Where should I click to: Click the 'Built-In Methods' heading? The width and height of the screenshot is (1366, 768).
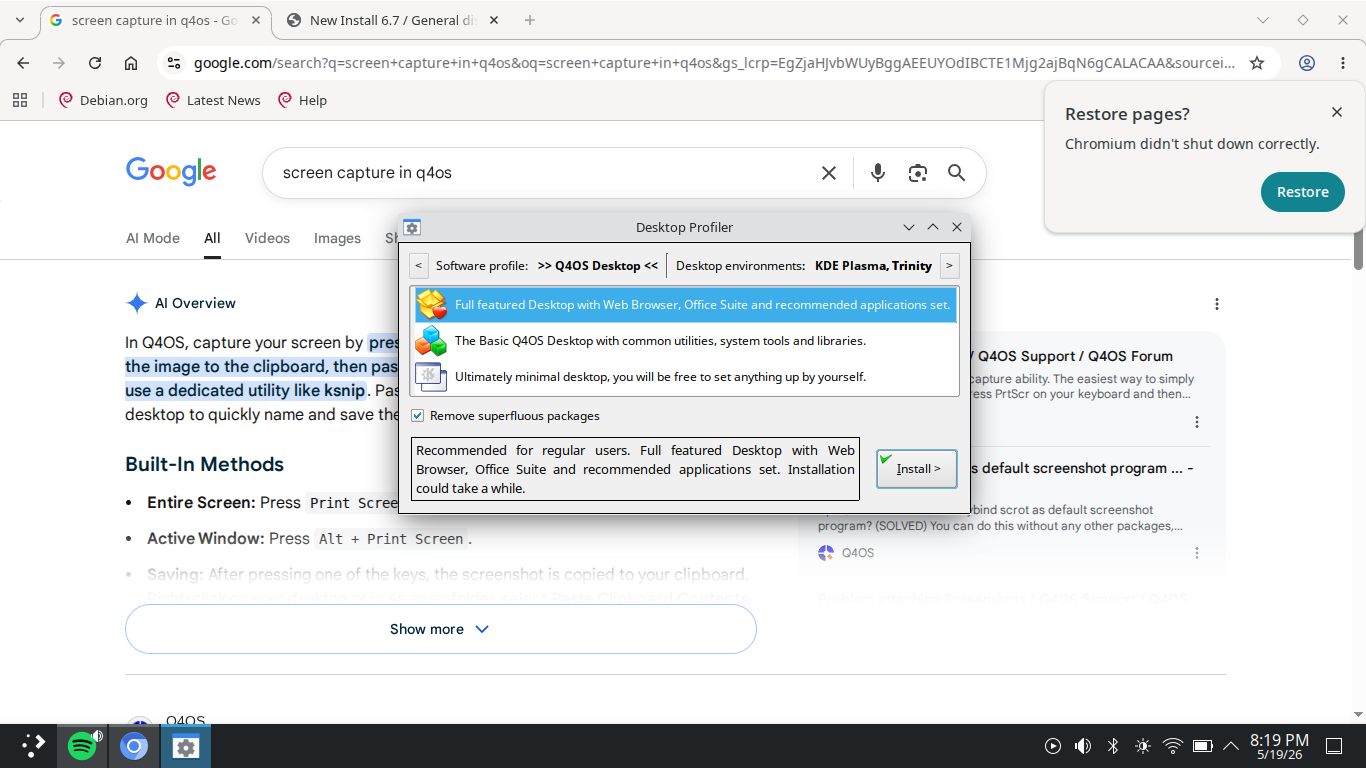coord(204,464)
